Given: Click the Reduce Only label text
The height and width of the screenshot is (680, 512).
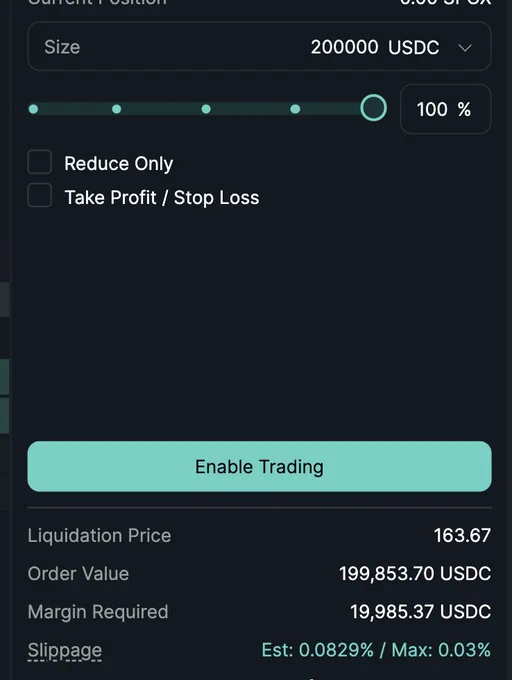Looking at the screenshot, I should coord(119,163).
